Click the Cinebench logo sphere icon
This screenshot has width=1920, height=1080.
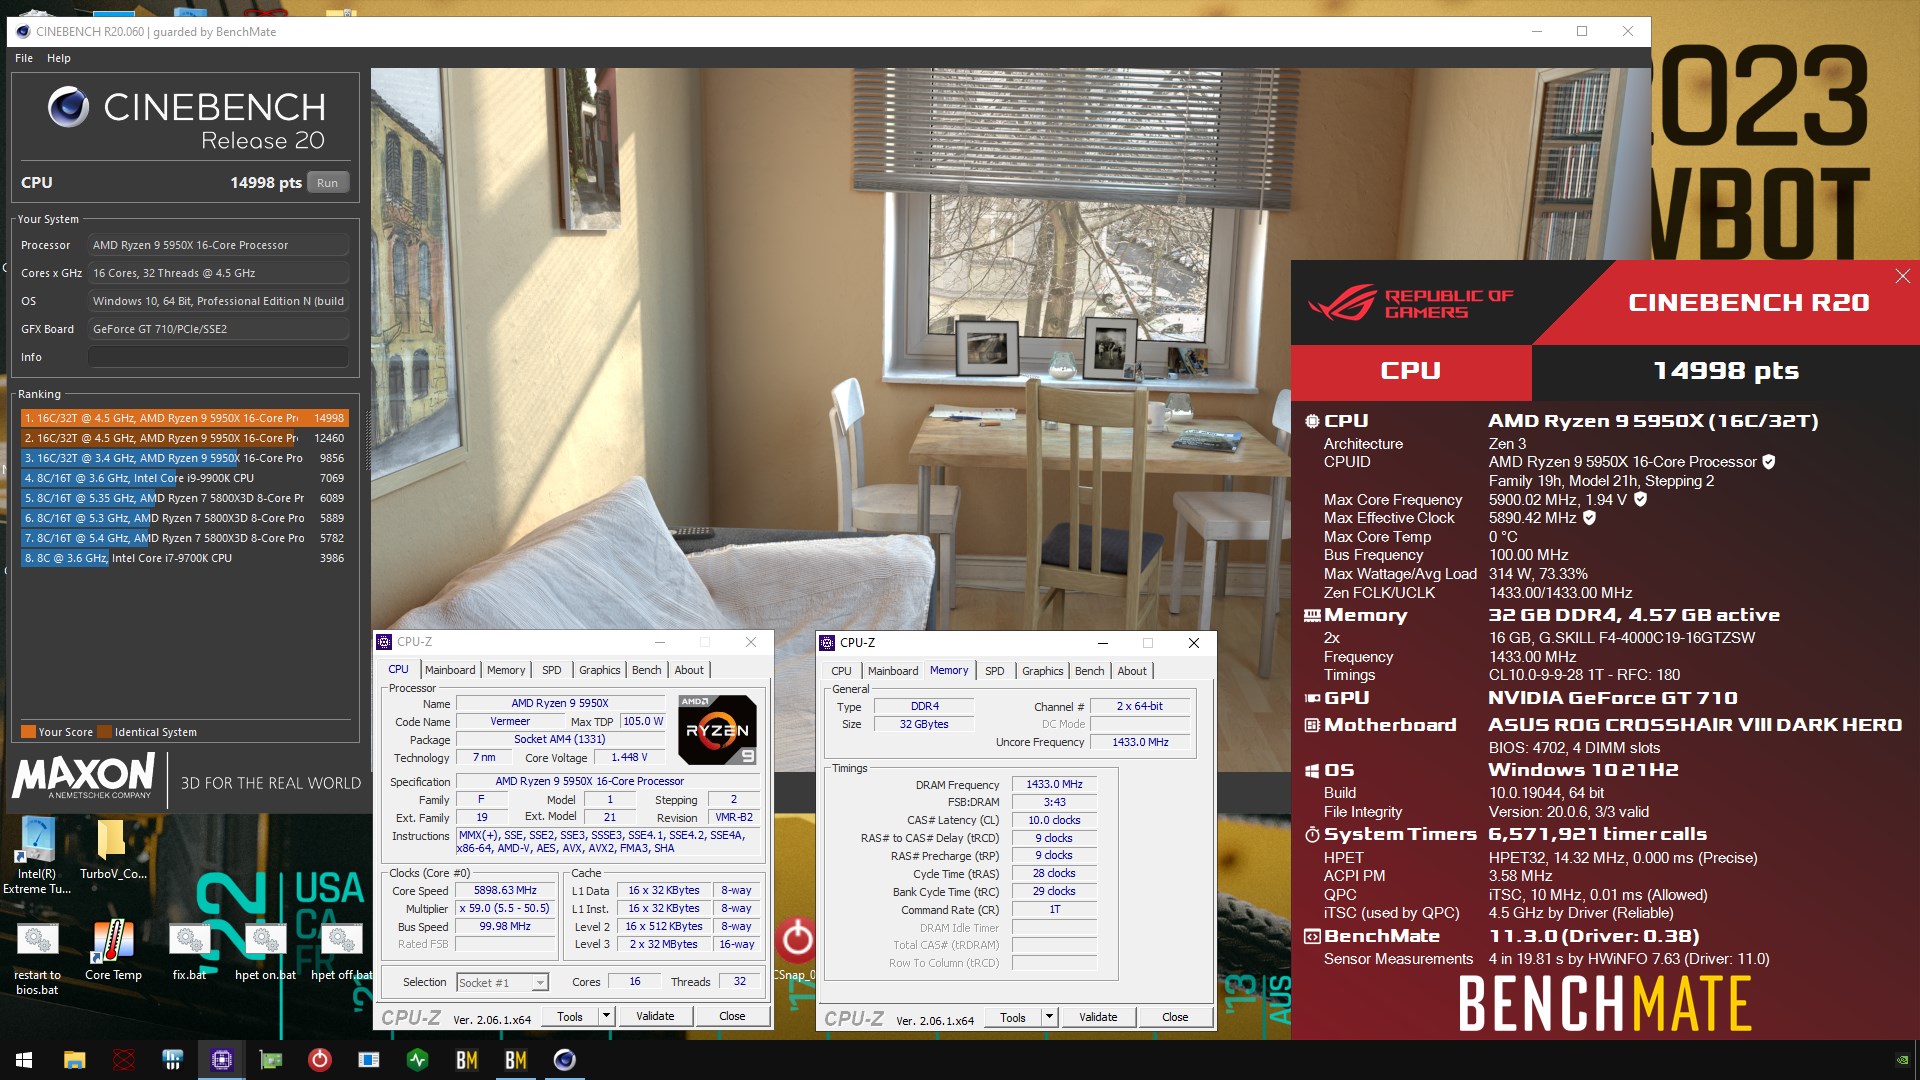[68, 107]
